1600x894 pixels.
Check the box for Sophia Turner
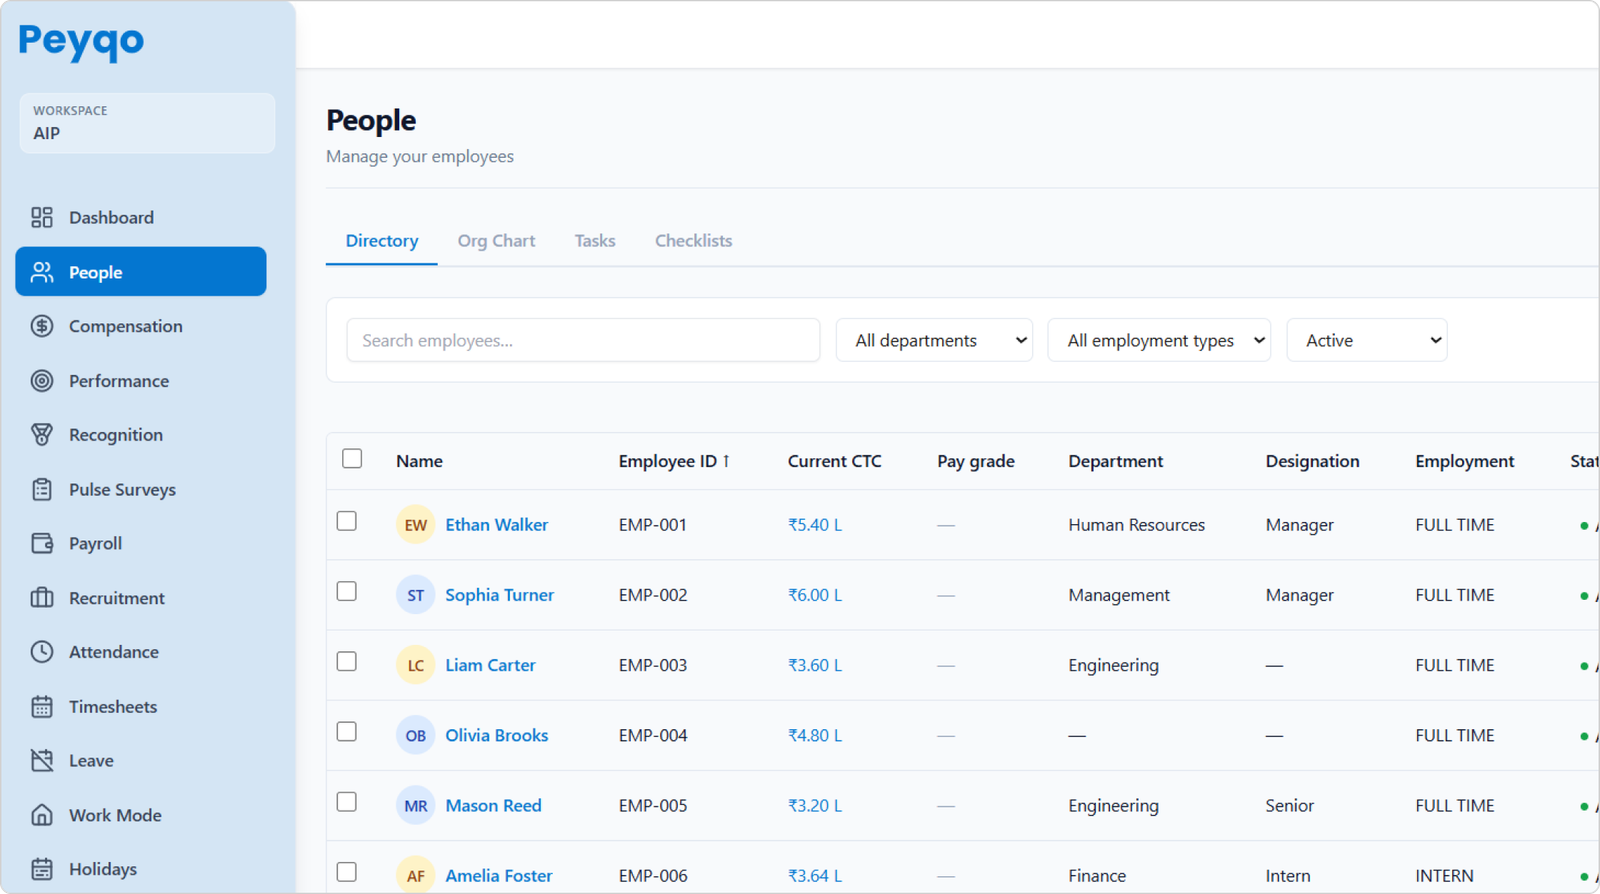coord(347,591)
